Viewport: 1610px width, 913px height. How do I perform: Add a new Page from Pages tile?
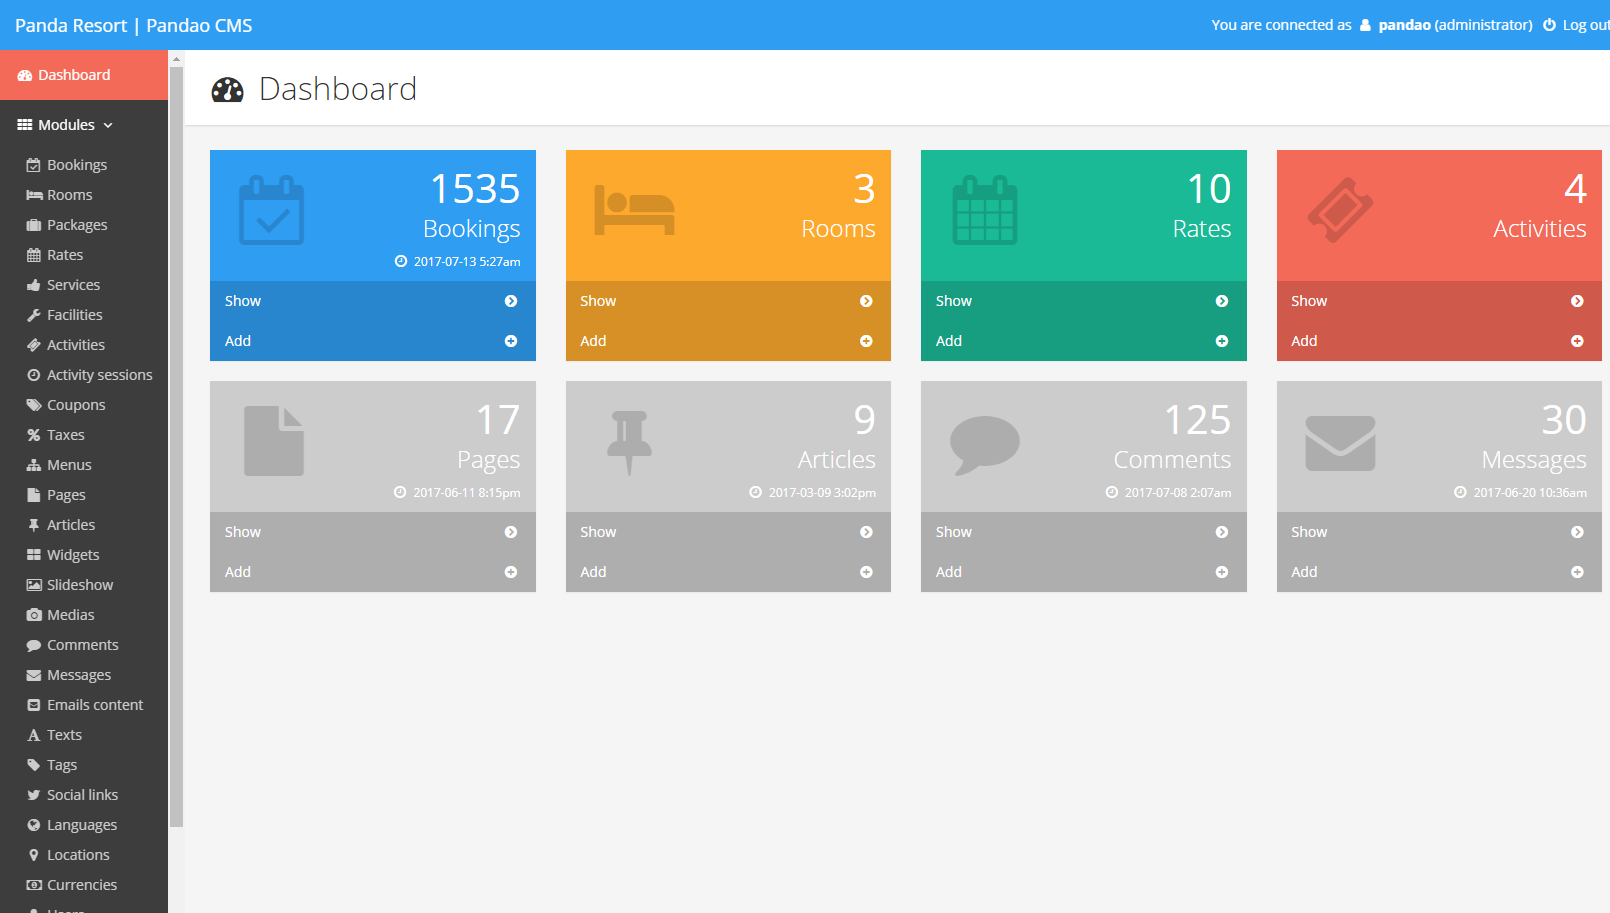[x=238, y=572]
